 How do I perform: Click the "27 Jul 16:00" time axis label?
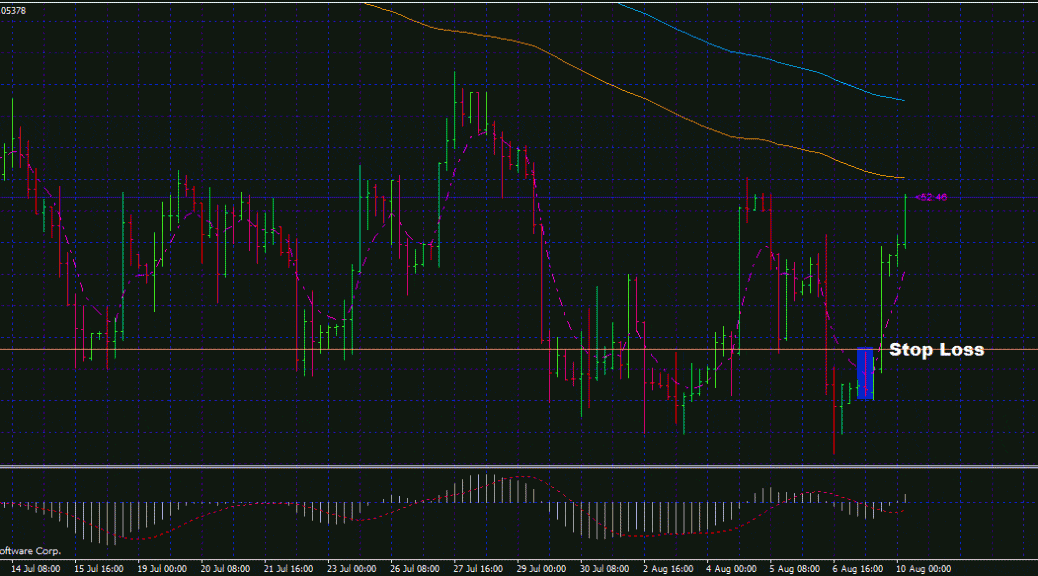tap(478, 569)
